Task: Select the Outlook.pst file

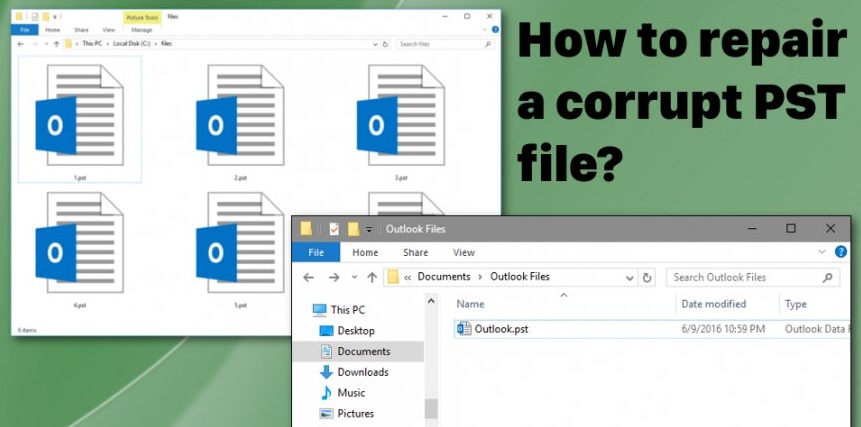Action: pos(652,329)
